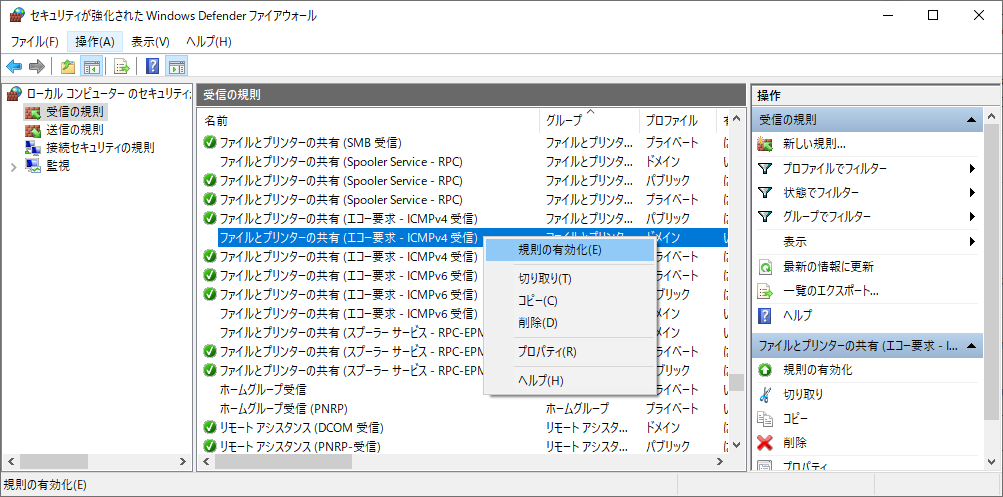This screenshot has height=497, width=1003.
Task: Select 接続セキュリティの規則 in the tree
Action: (x=100, y=148)
